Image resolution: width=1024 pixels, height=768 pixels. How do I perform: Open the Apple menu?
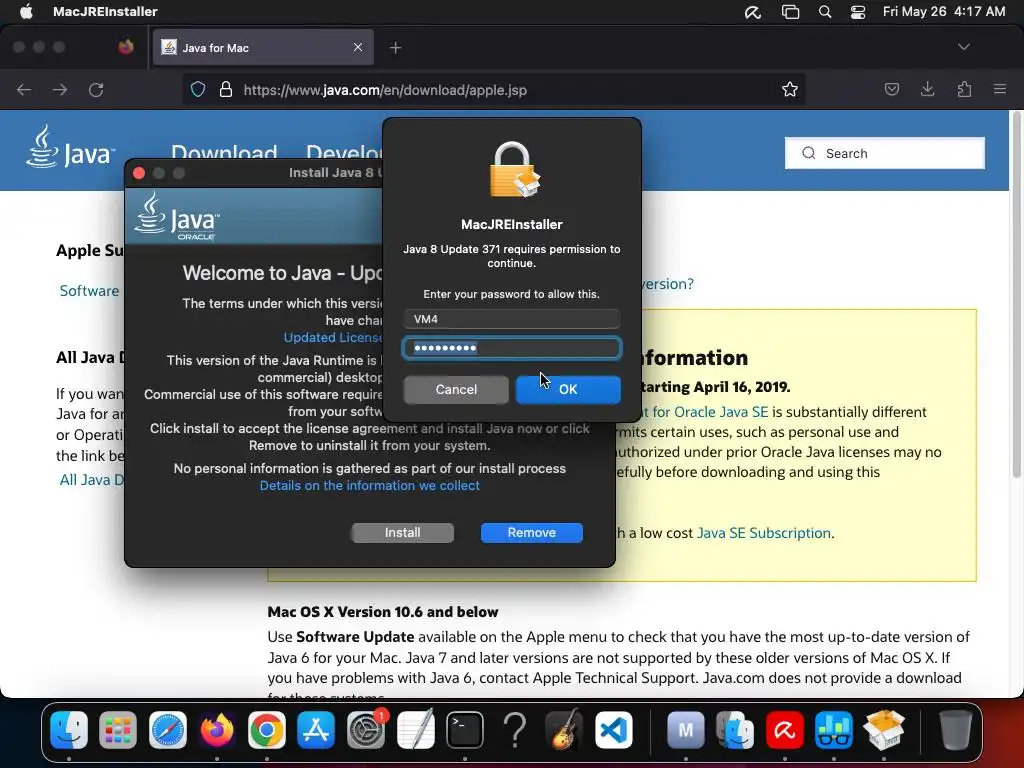coord(26,12)
